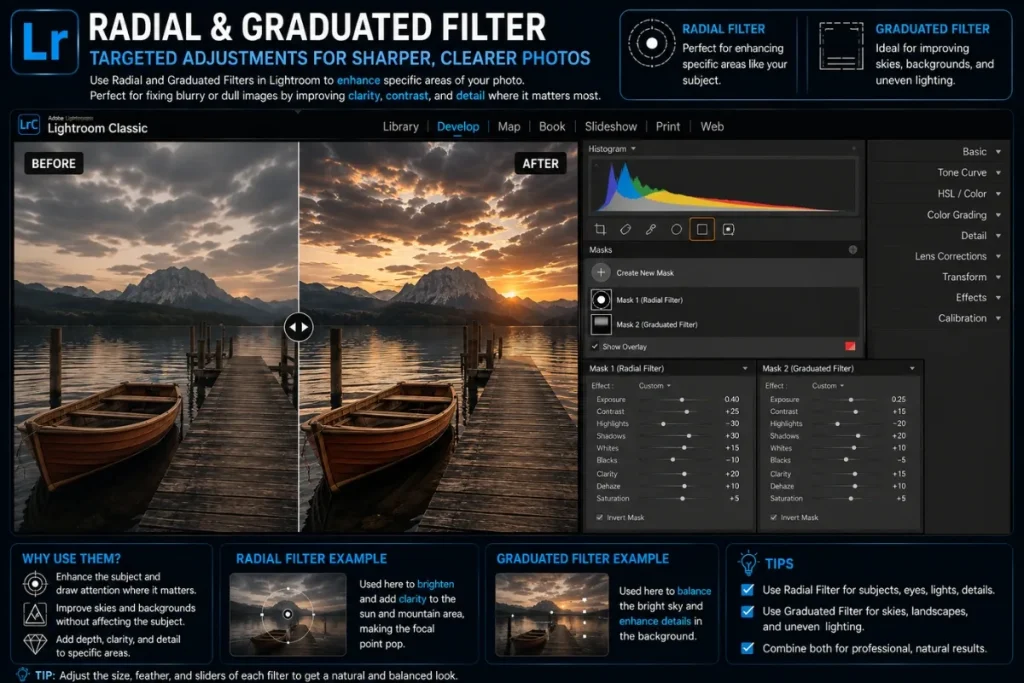Open the Effect Custom dropdown in Mask 2
Viewport: 1024px width, 683px height.
[x=828, y=386]
